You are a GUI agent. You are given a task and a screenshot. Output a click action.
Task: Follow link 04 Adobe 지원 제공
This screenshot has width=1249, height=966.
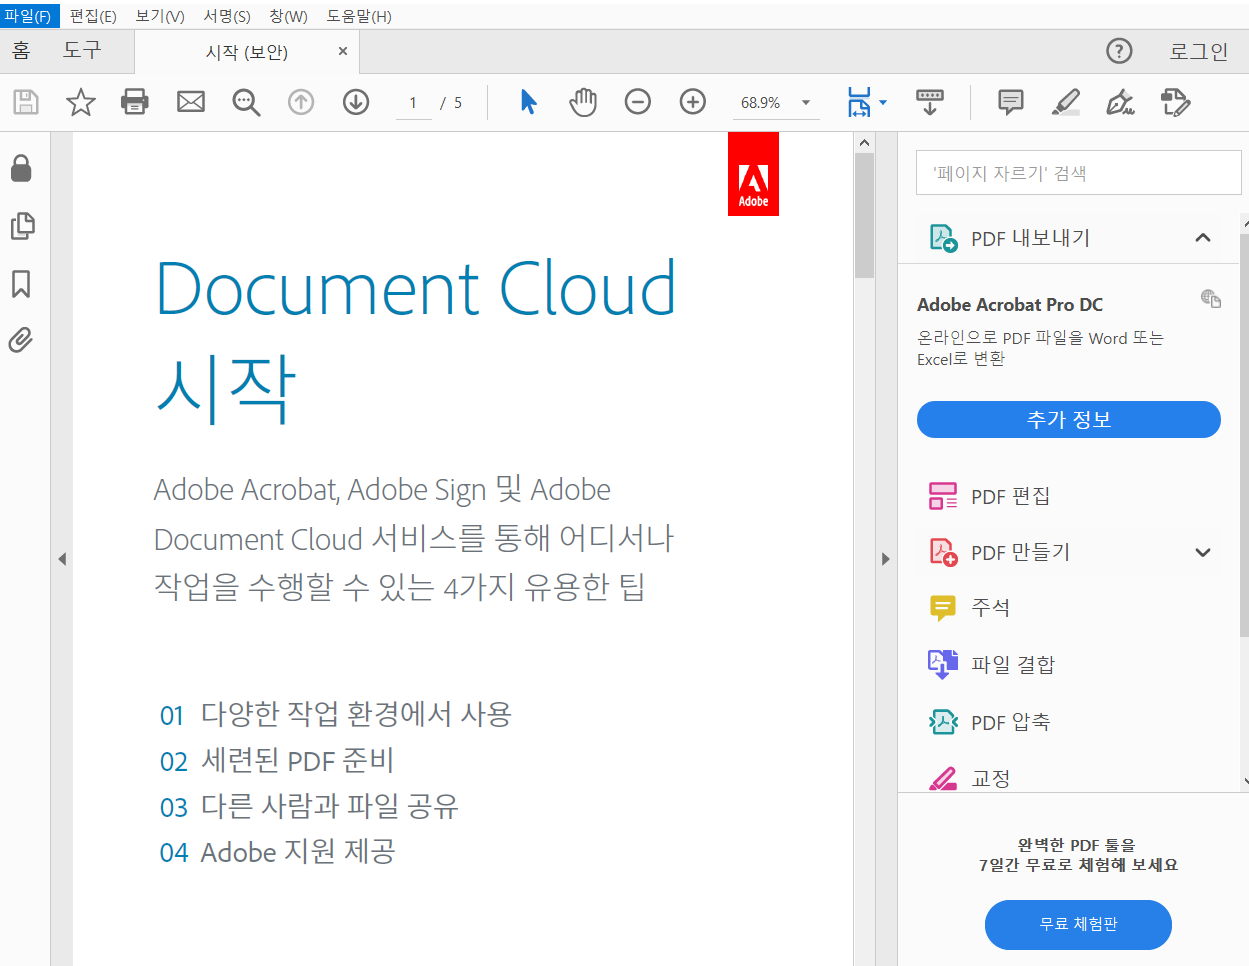(x=277, y=852)
